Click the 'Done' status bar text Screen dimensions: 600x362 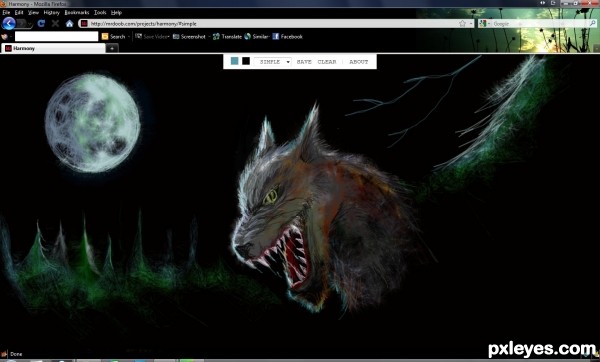pos(16,354)
